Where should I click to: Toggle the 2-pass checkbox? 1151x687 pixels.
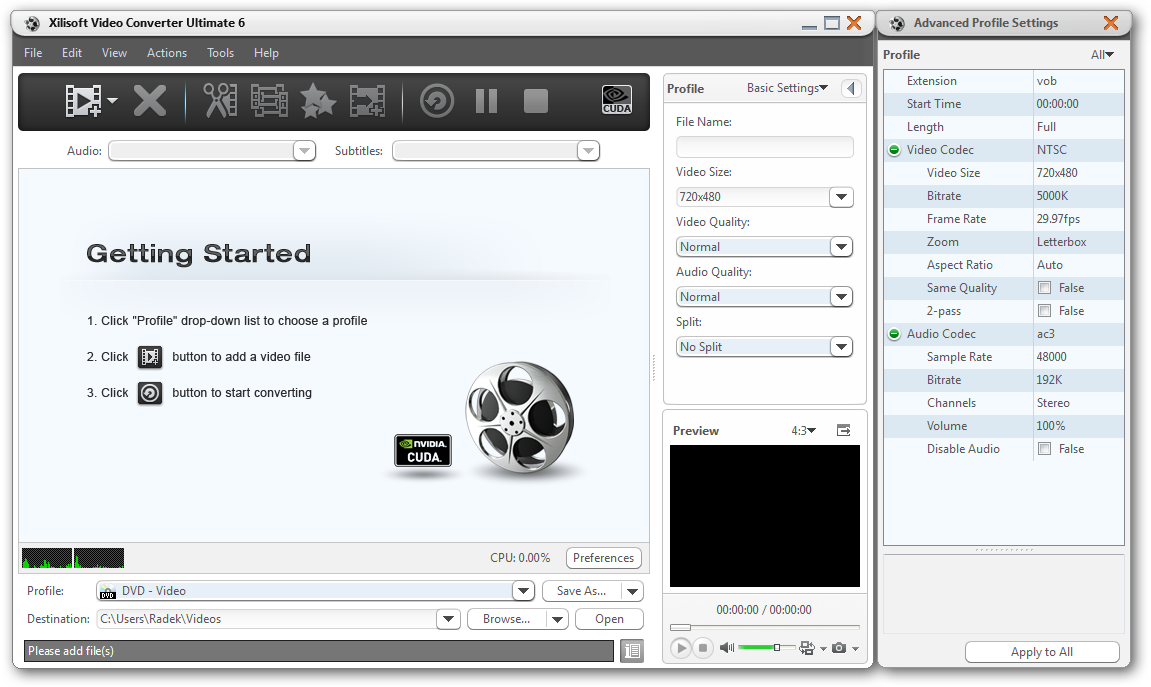pos(1045,310)
